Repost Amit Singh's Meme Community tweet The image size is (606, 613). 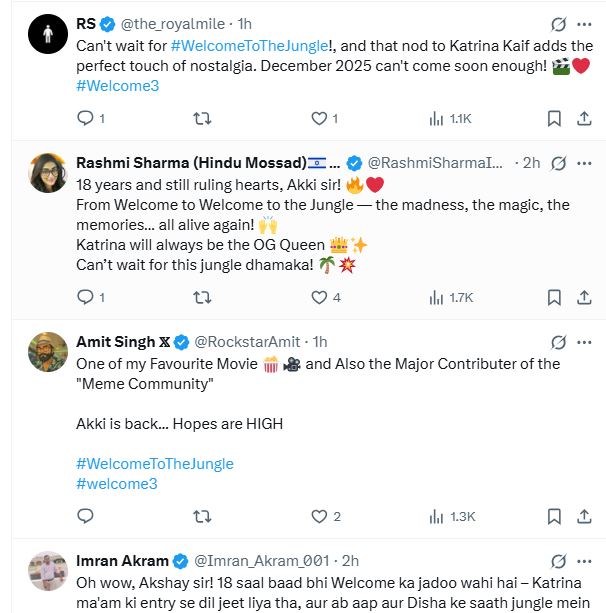202,516
